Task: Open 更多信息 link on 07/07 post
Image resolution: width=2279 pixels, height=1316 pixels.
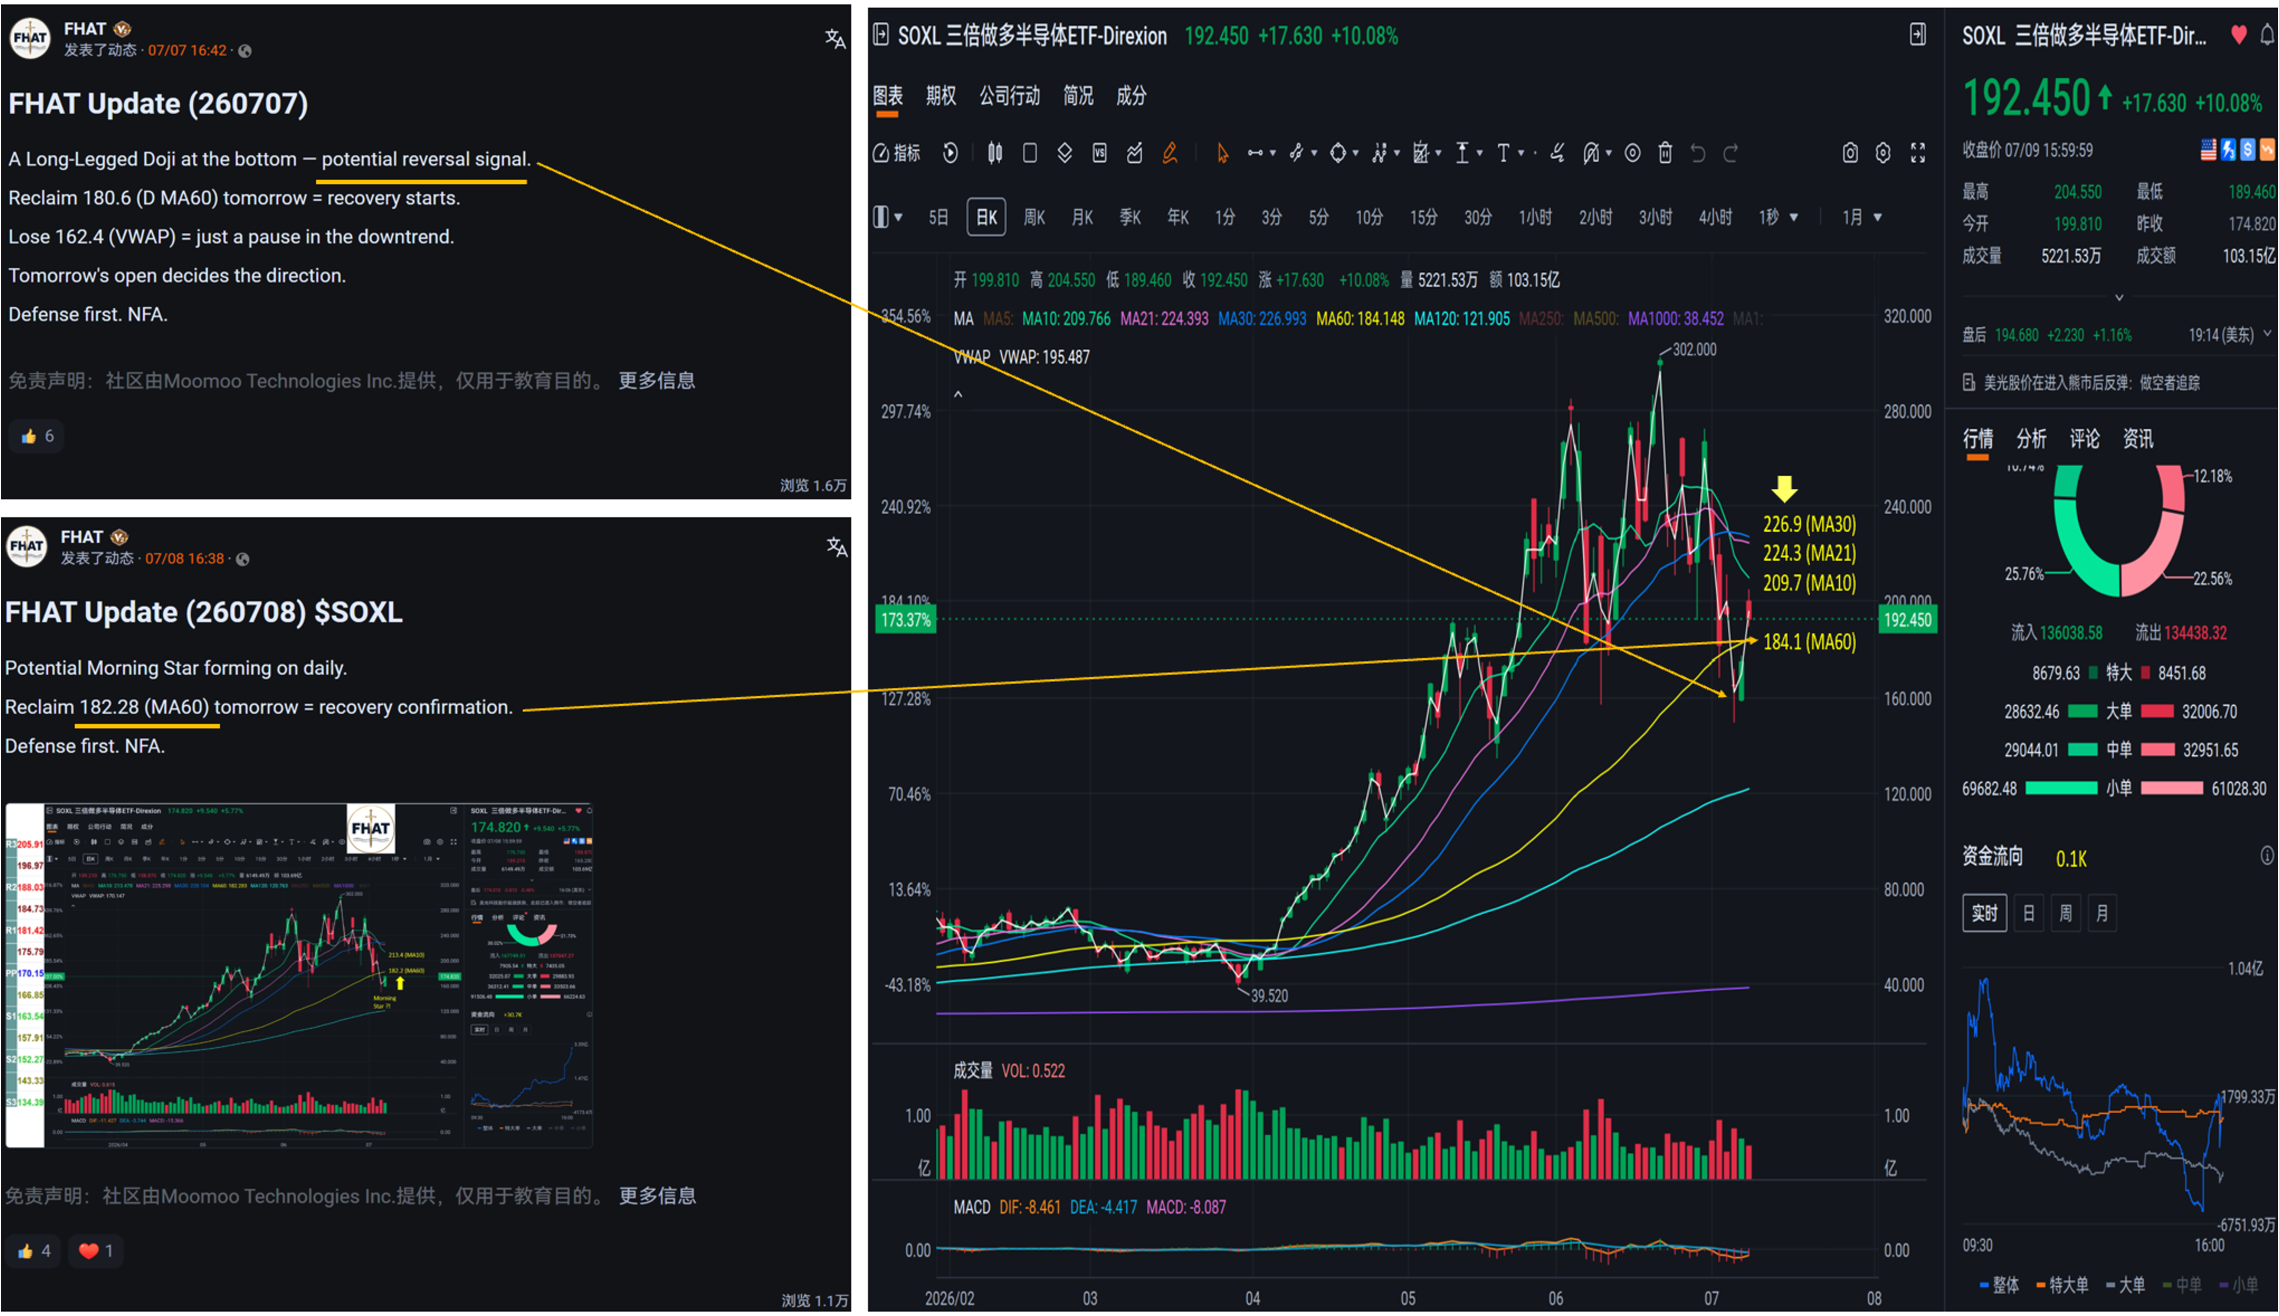Action: click(x=656, y=380)
